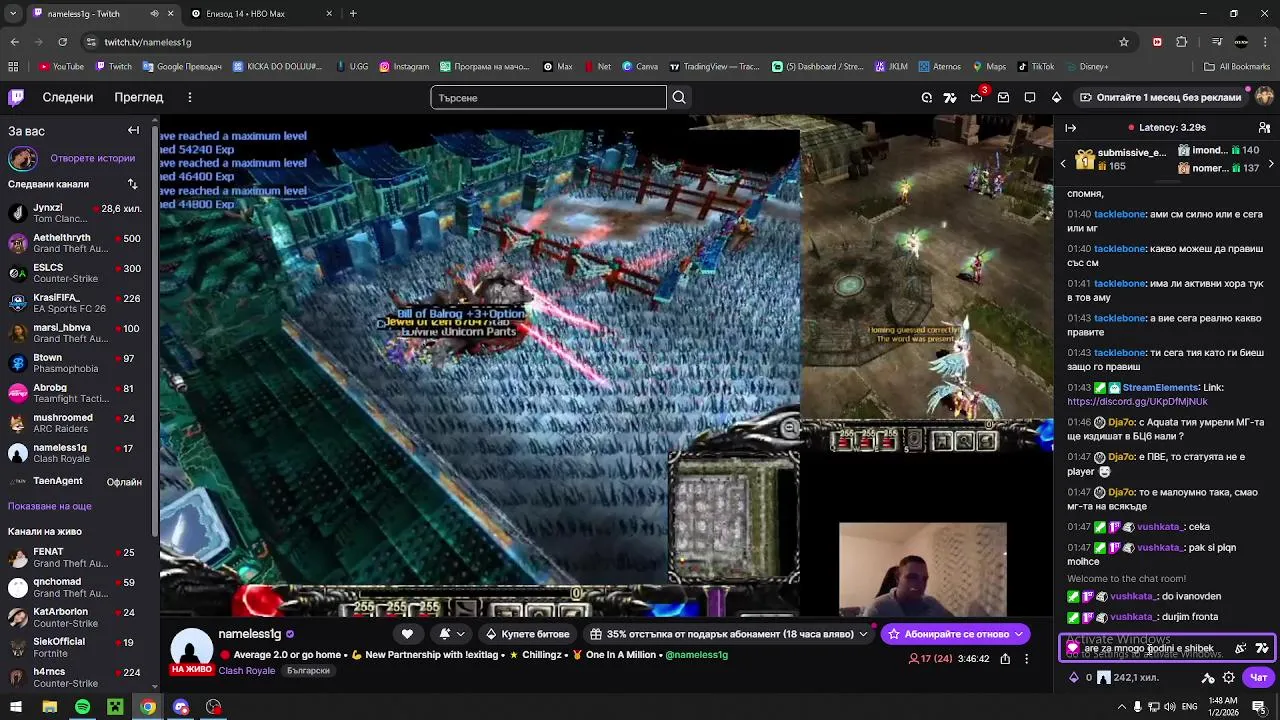Open the All Bookmarks folder
Viewport: 1280px width, 720px height.
[x=1237, y=67]
